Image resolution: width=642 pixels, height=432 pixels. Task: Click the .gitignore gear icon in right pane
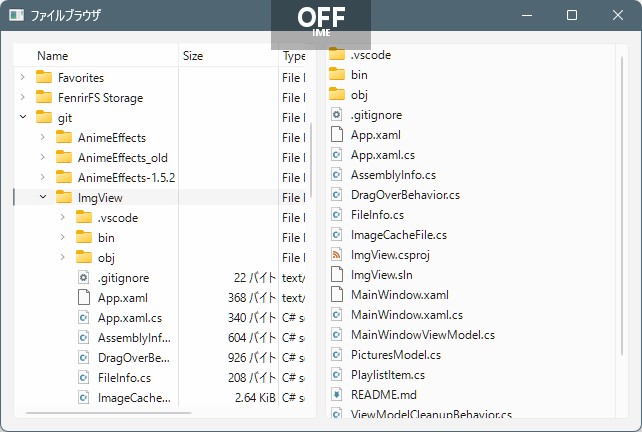click(336, 115)
